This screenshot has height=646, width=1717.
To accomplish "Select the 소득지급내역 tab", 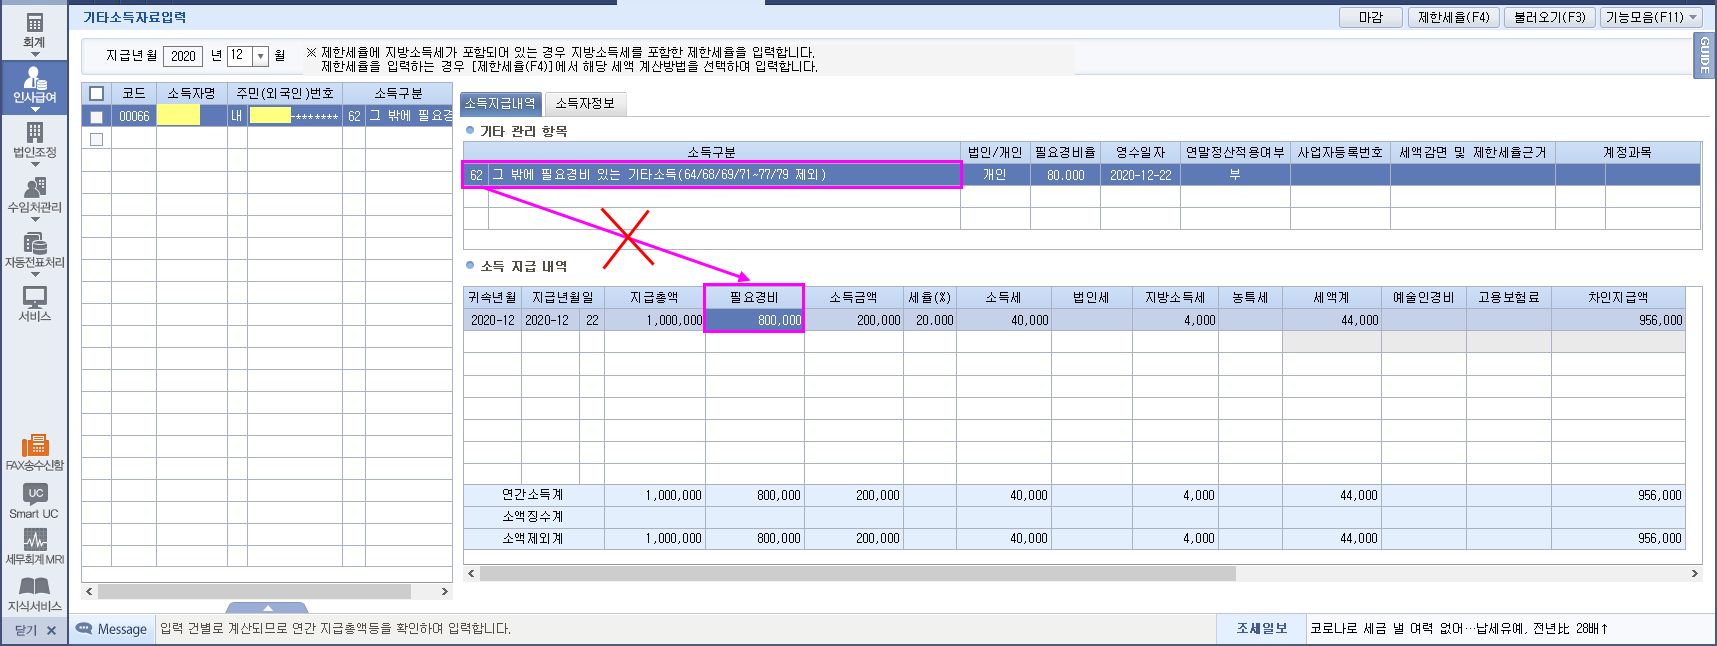I will (x=500, y=103).
